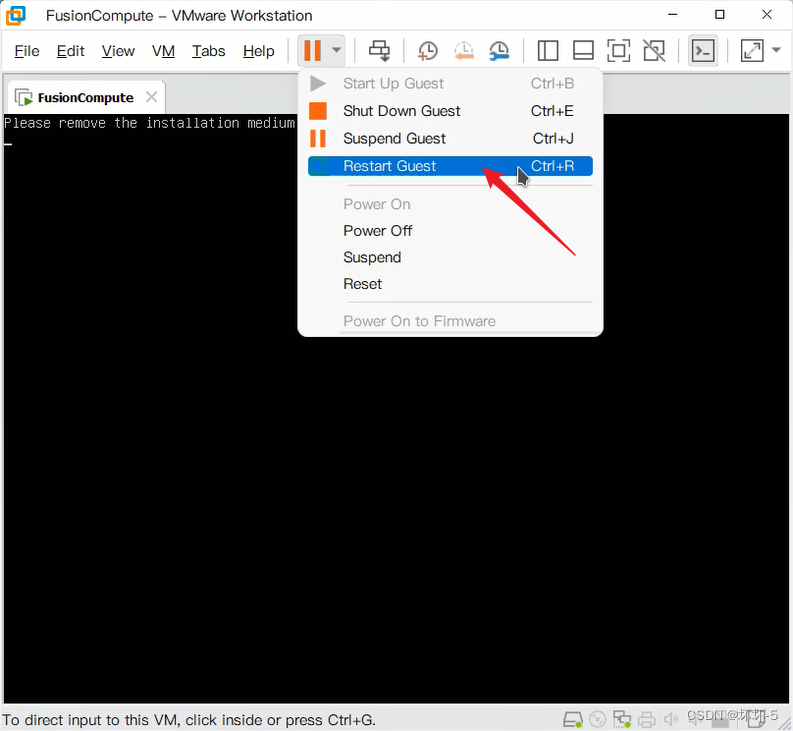Open the File menu

tap(27, 51)
